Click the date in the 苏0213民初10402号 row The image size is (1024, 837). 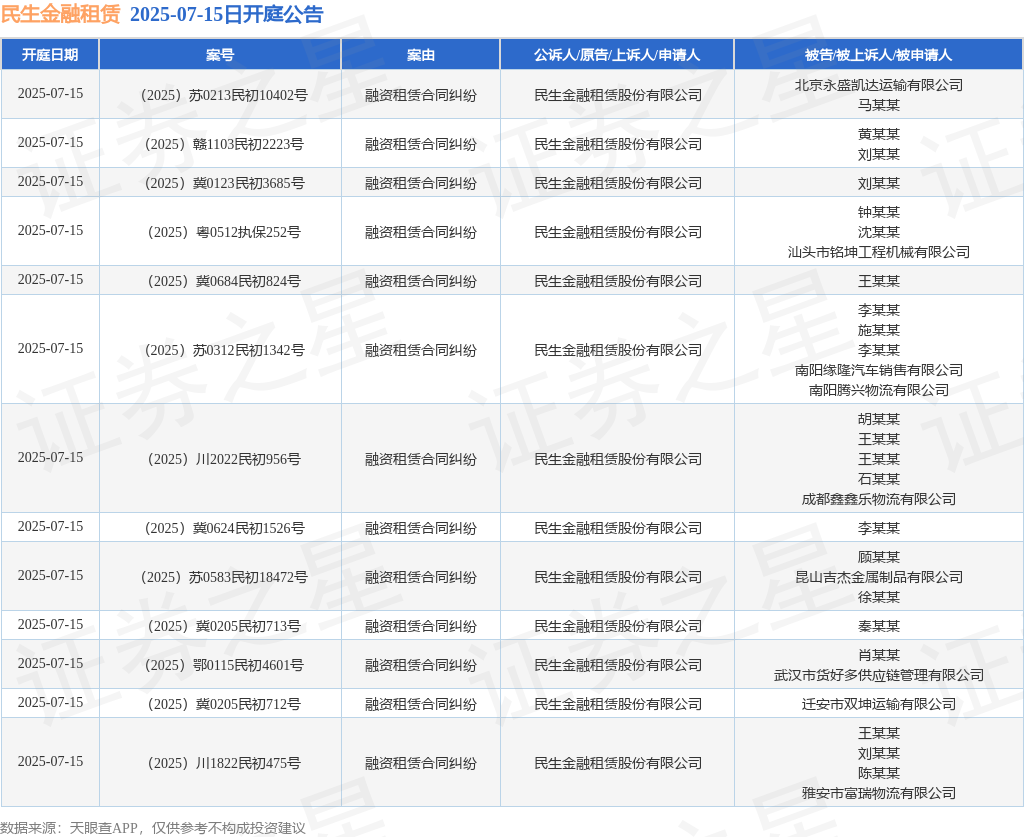pos(50,93)
